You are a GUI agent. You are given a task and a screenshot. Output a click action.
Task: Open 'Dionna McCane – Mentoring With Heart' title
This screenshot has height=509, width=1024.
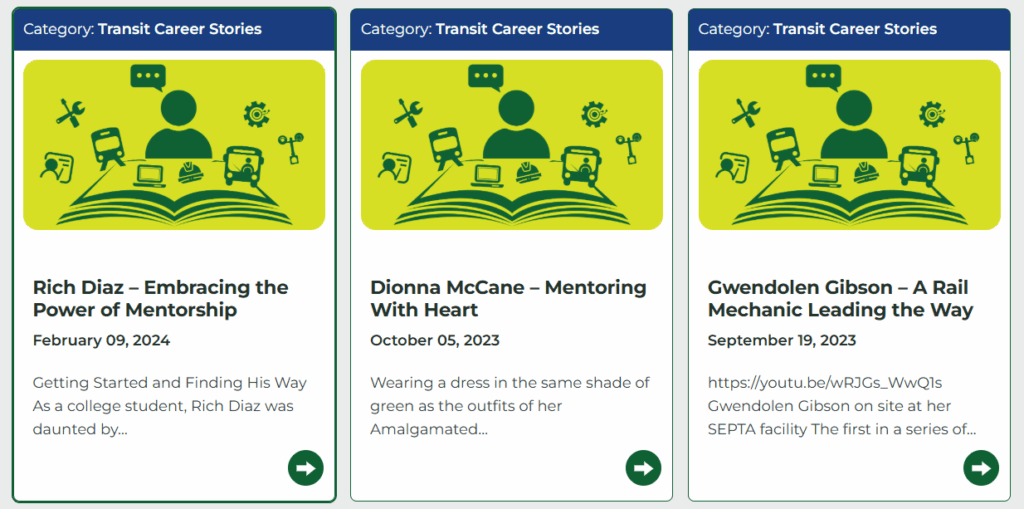[x=508, y=299]
